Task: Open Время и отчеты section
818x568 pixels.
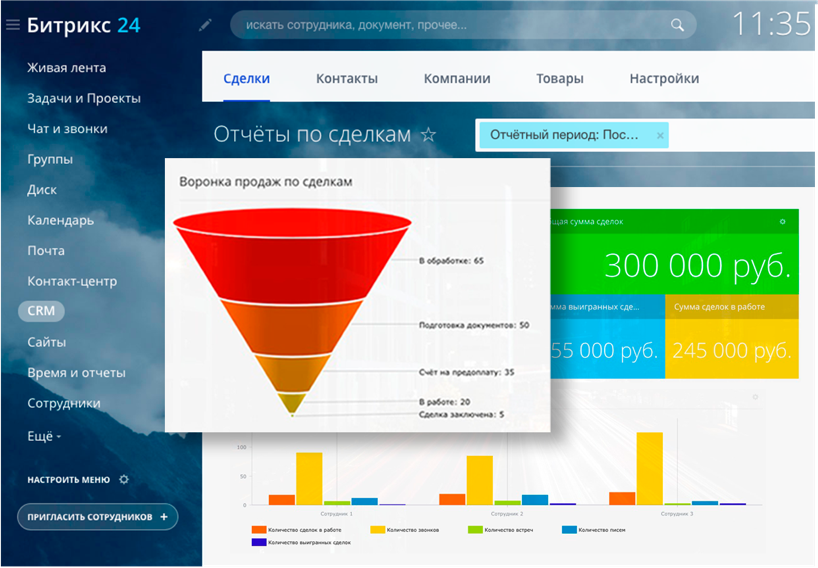Action: click(x=76, y=372)
